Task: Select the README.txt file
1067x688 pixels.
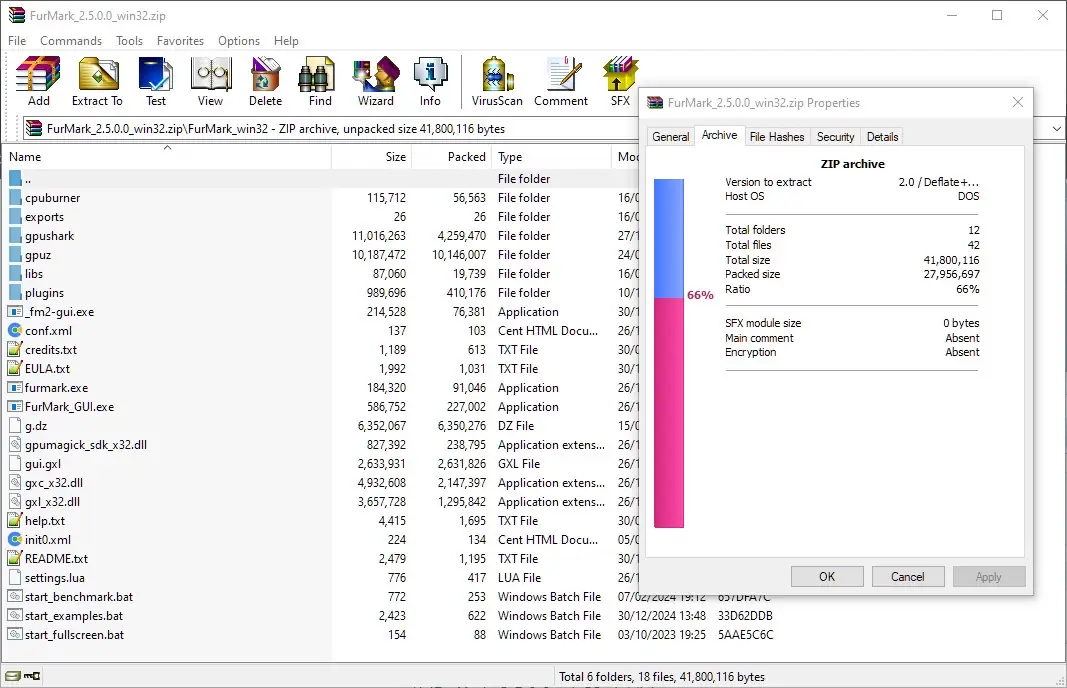Action: pos(321,559)
